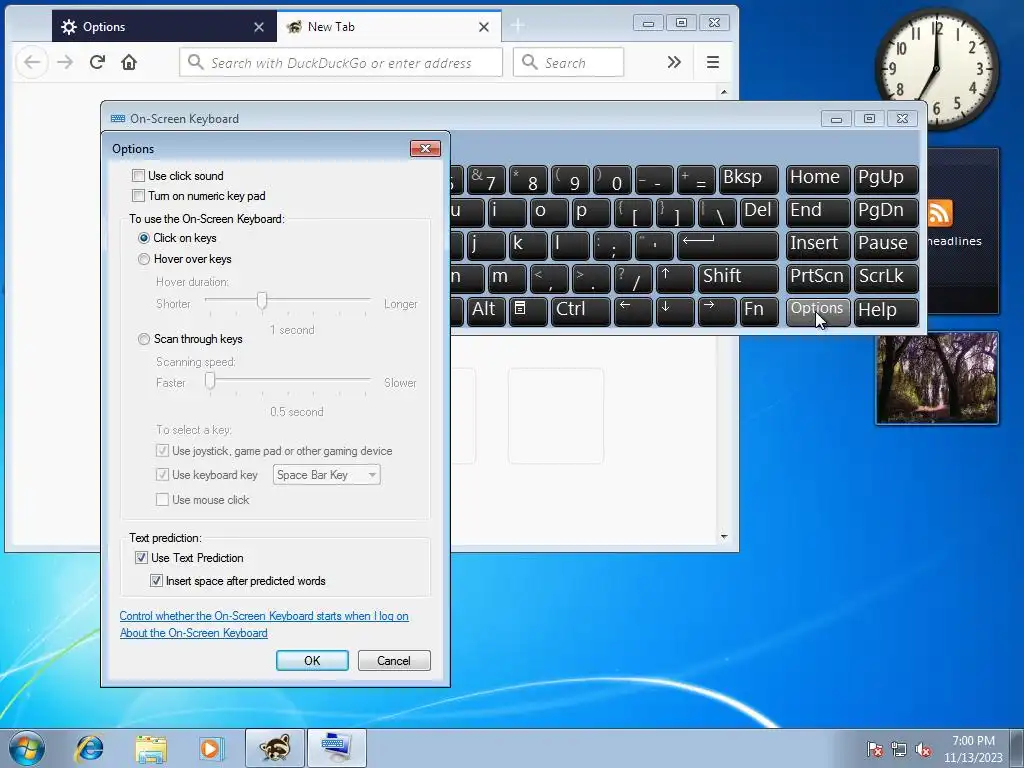Click the Fn key on keyboard
The image size is (1024, 768).
coord(759,311)
